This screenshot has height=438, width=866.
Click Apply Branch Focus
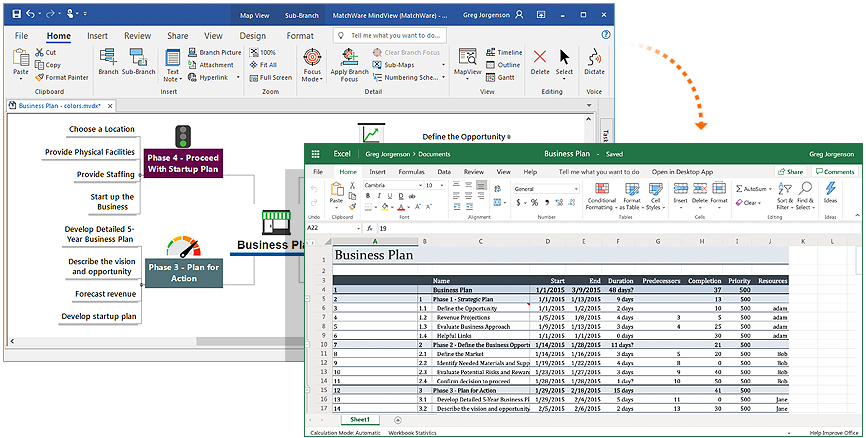(x=349, y=65)
